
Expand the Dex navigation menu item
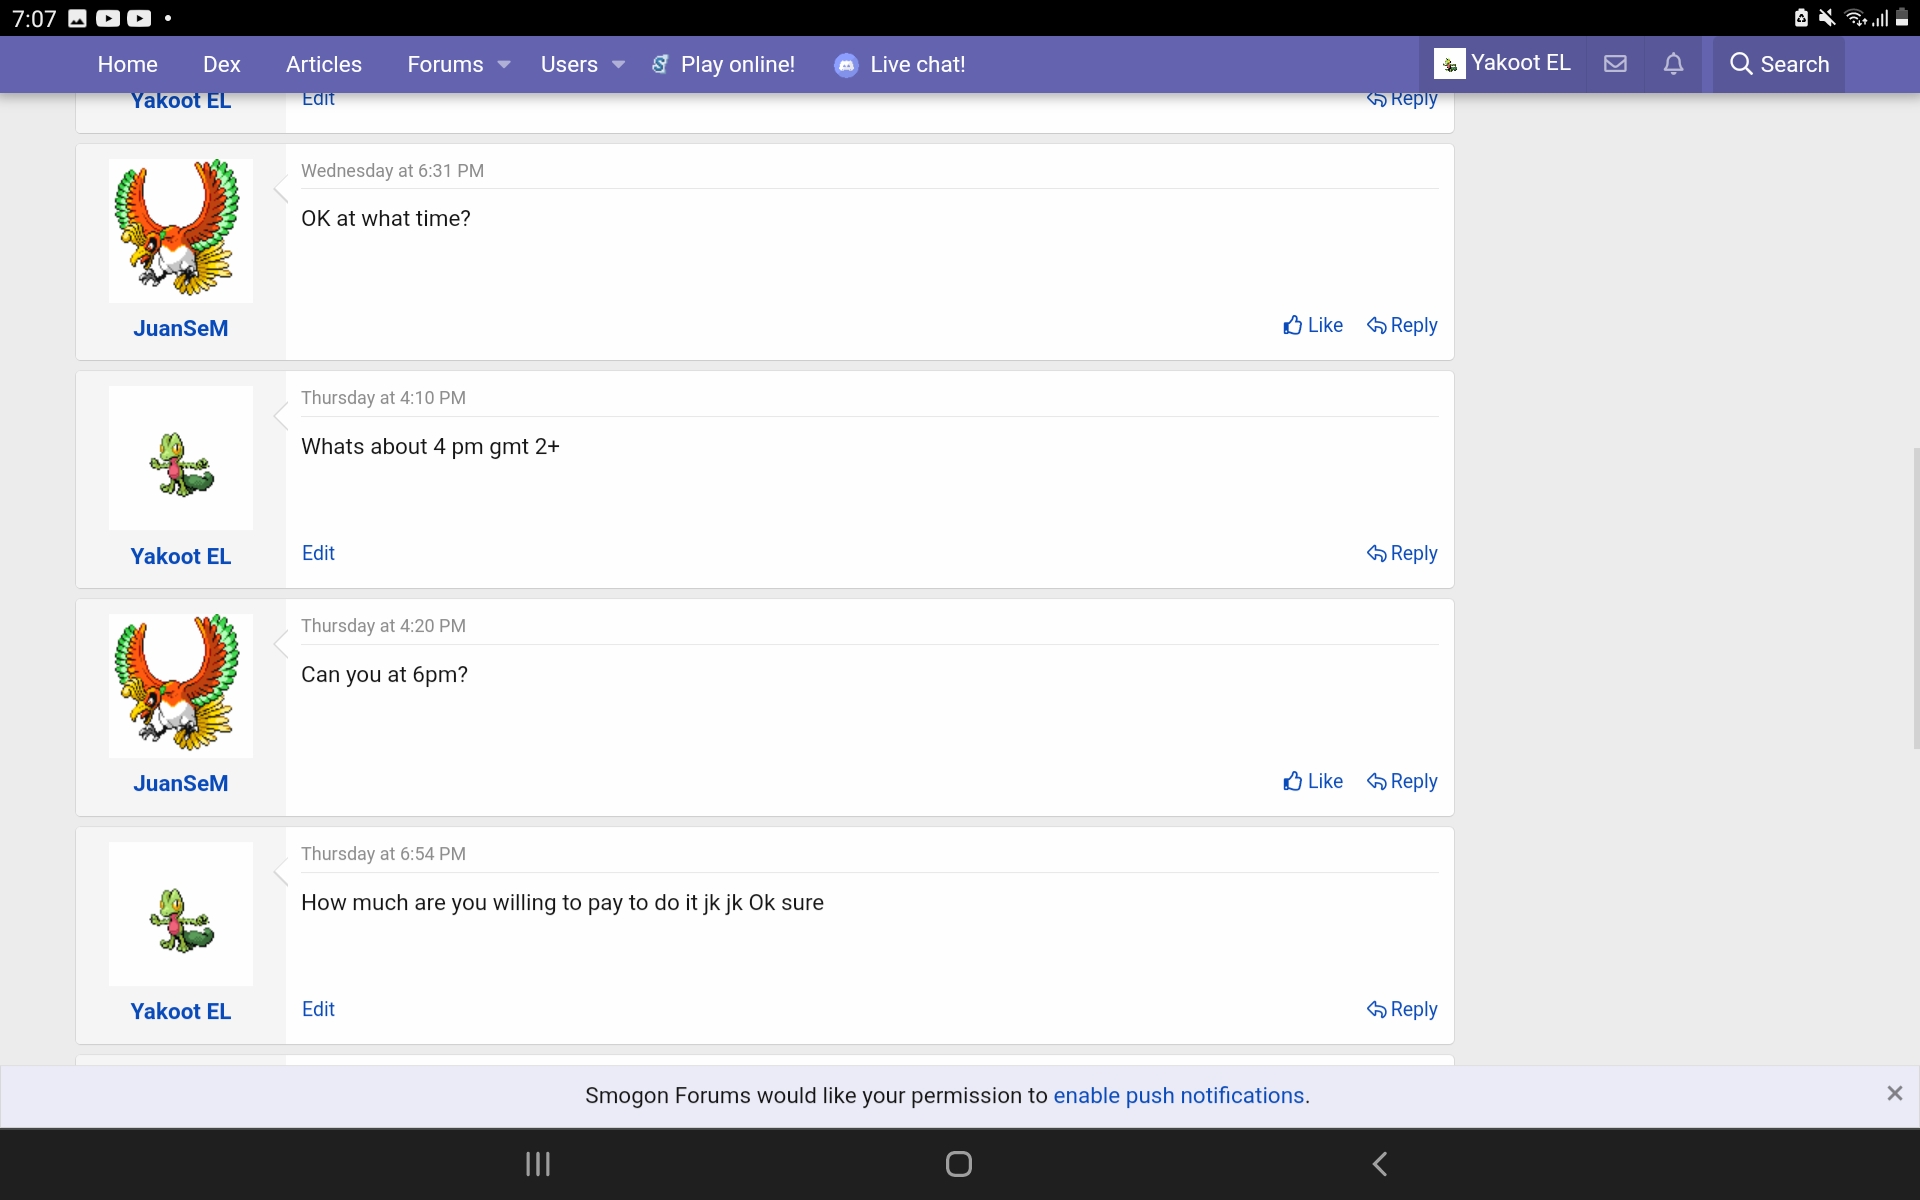(221, 64)
